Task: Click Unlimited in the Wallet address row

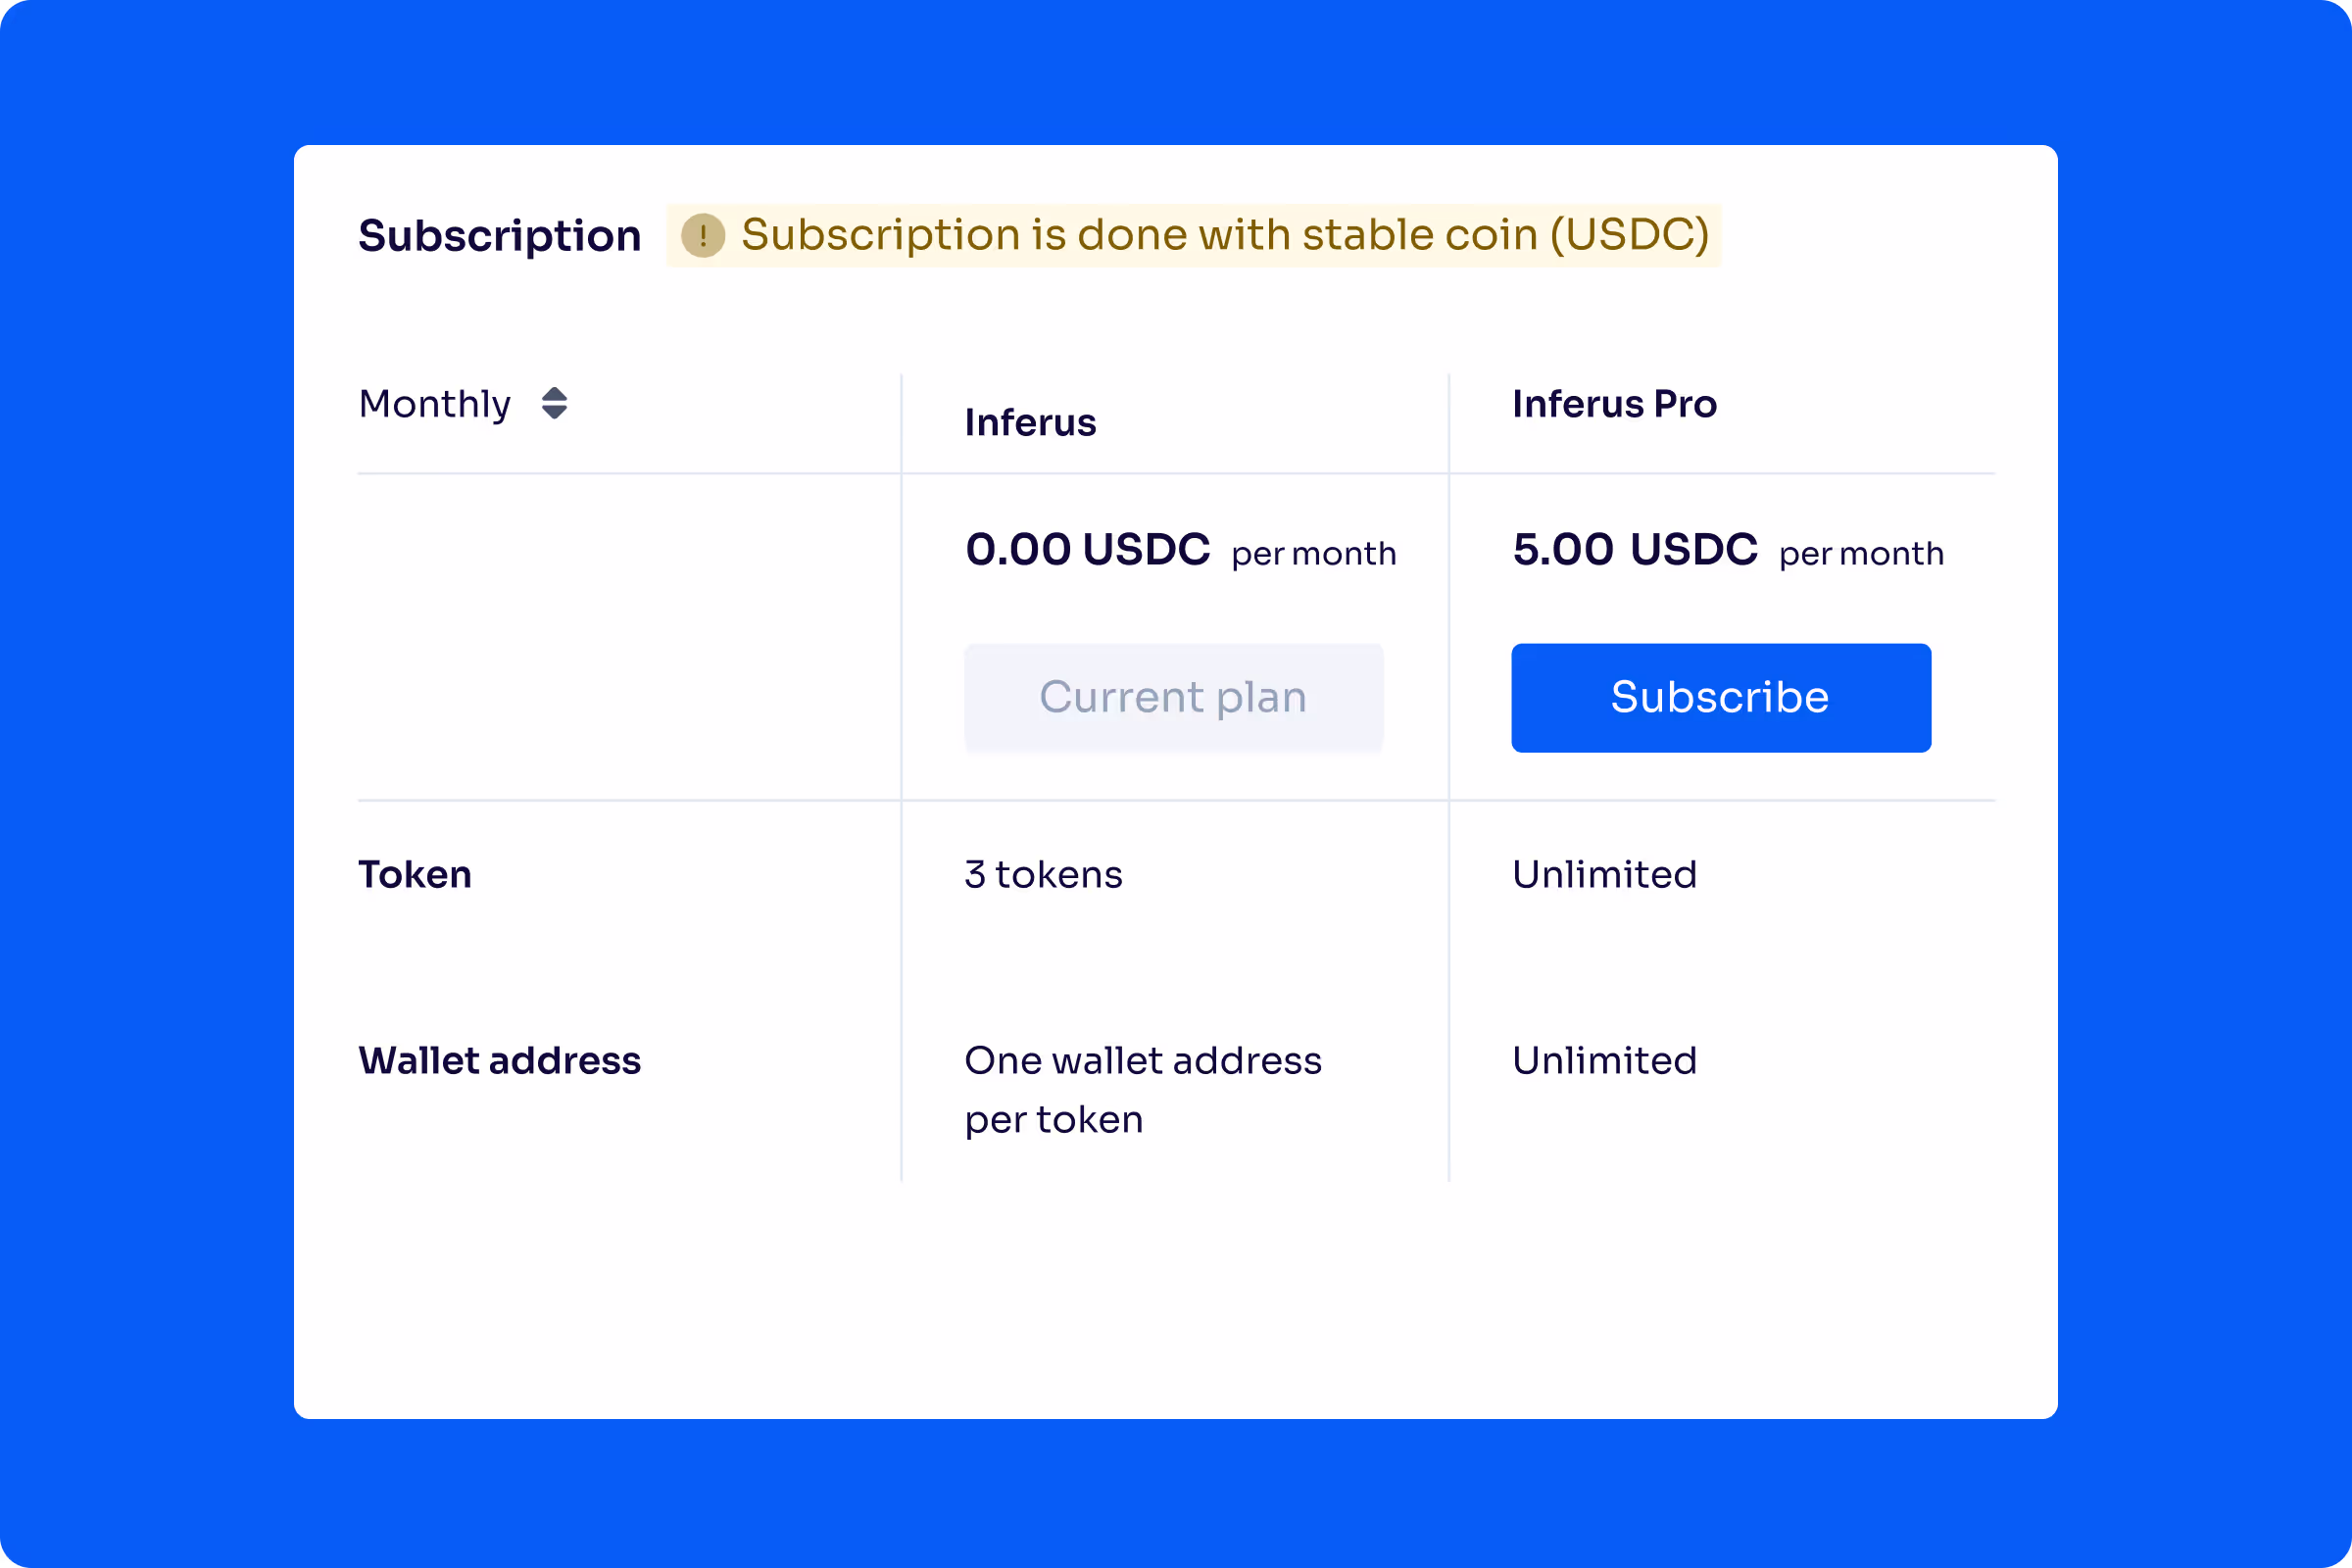Action: click(1604, 1061)
